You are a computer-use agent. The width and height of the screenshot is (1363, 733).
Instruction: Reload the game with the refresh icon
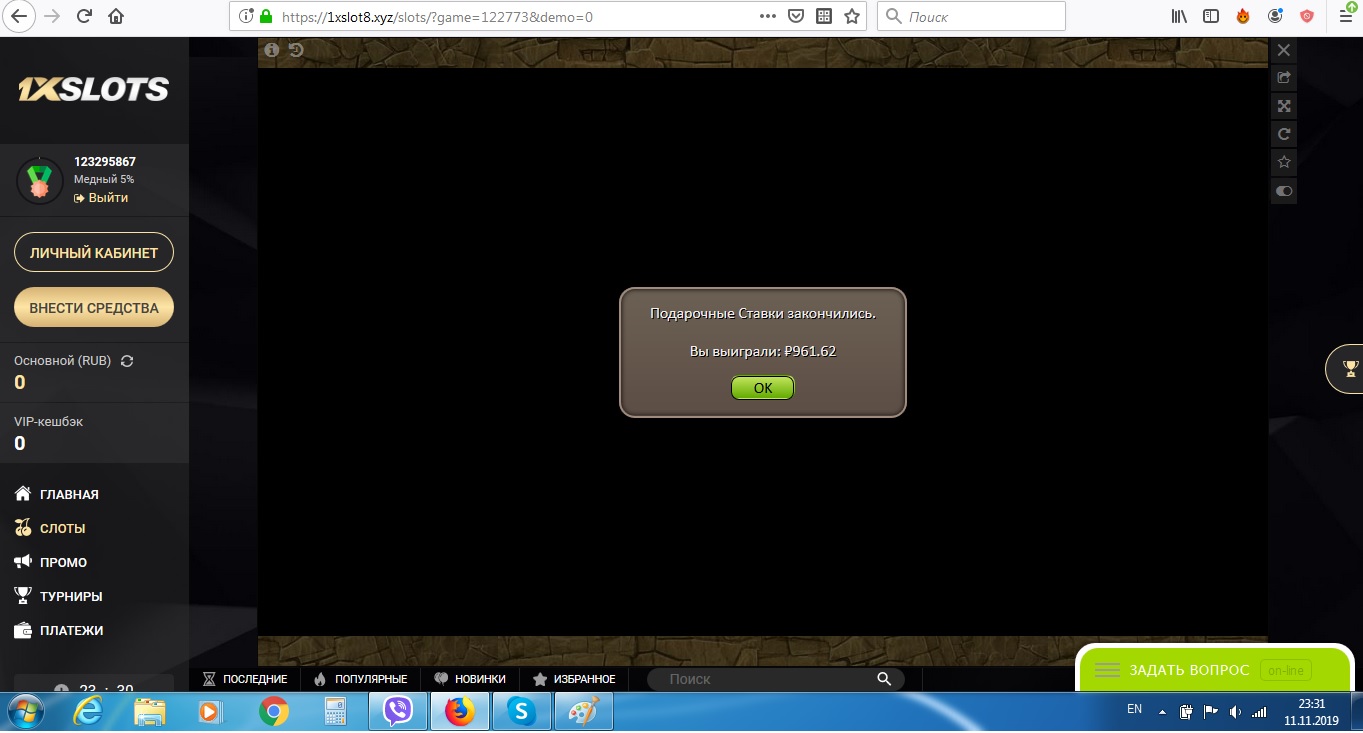click(1284, 134)
